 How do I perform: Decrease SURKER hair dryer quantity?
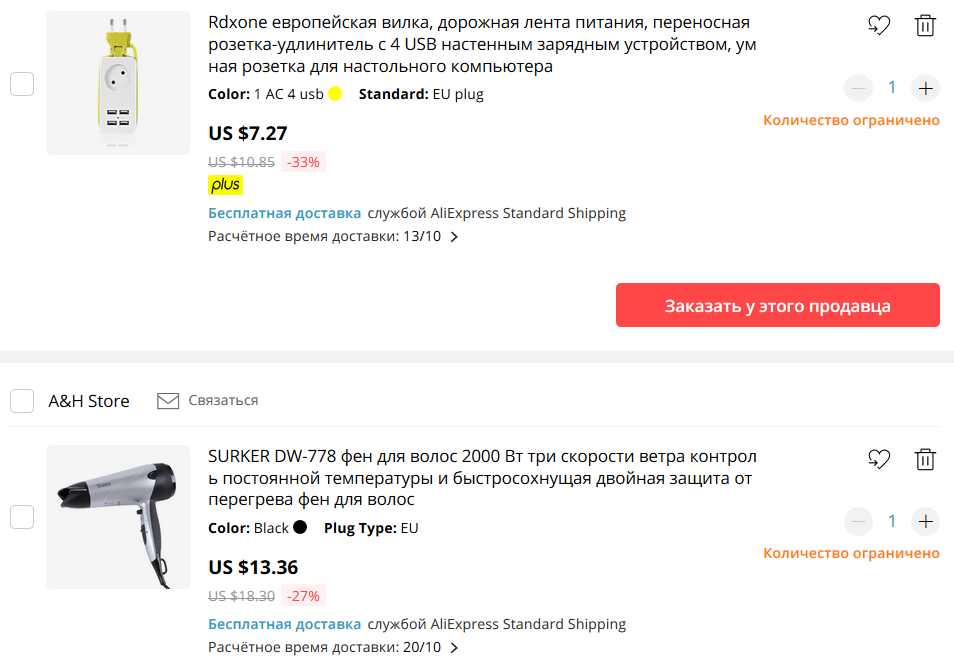(858, 521)
